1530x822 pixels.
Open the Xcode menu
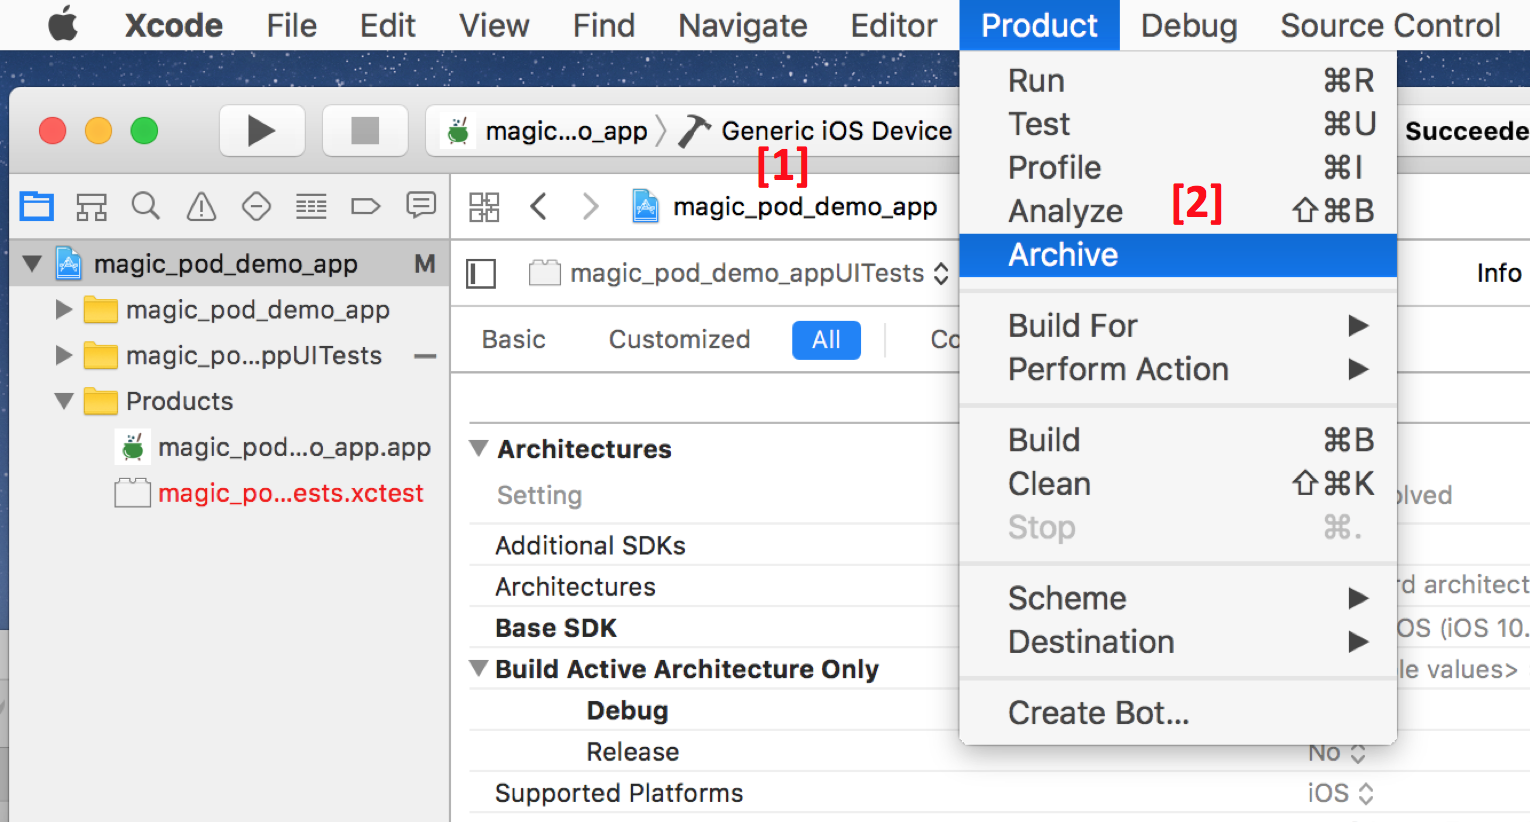point(174,25)
